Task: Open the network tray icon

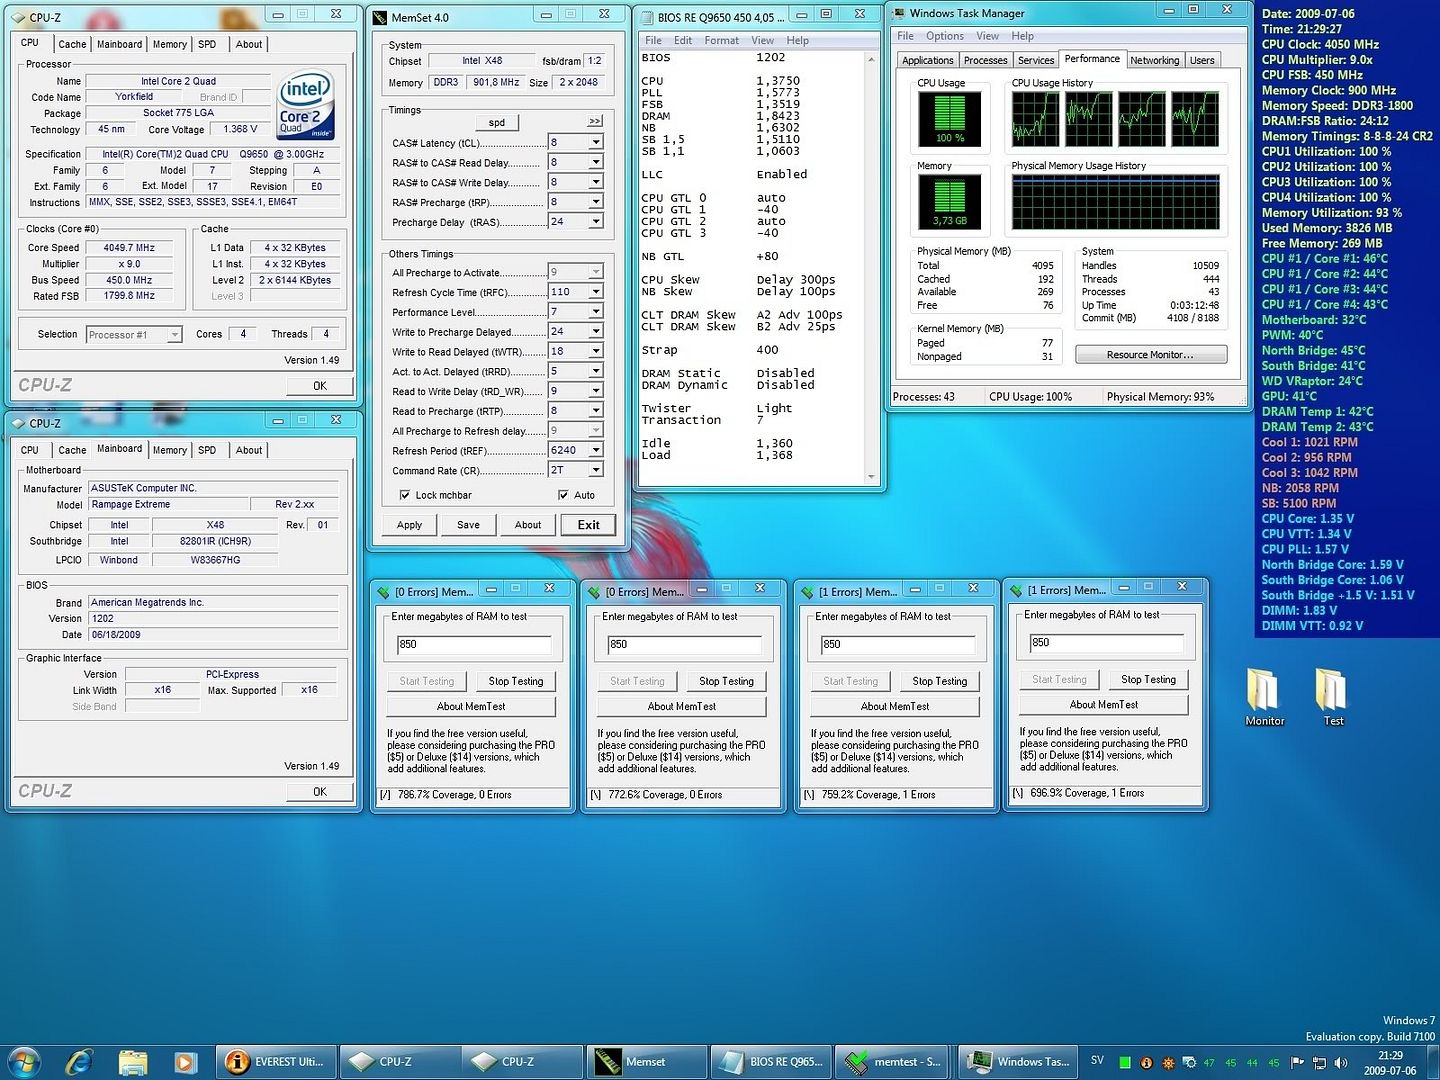Action: click(1320, 1062)
